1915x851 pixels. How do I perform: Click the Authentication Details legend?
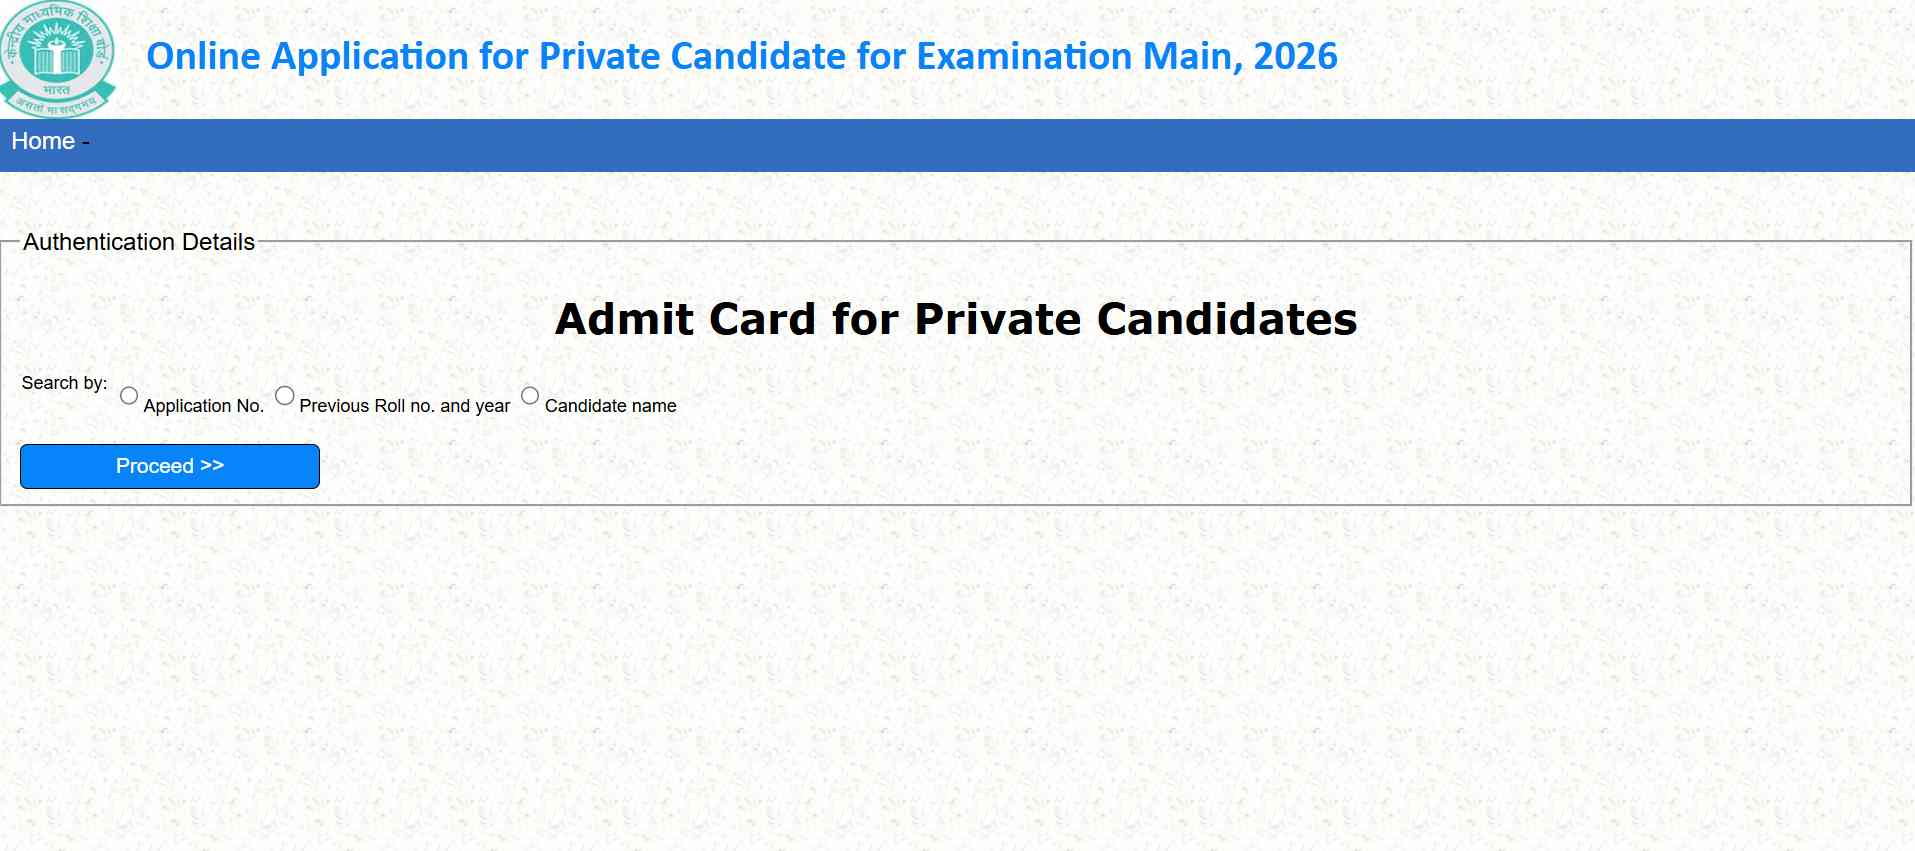pyautogui.click(x=139, y=242)
